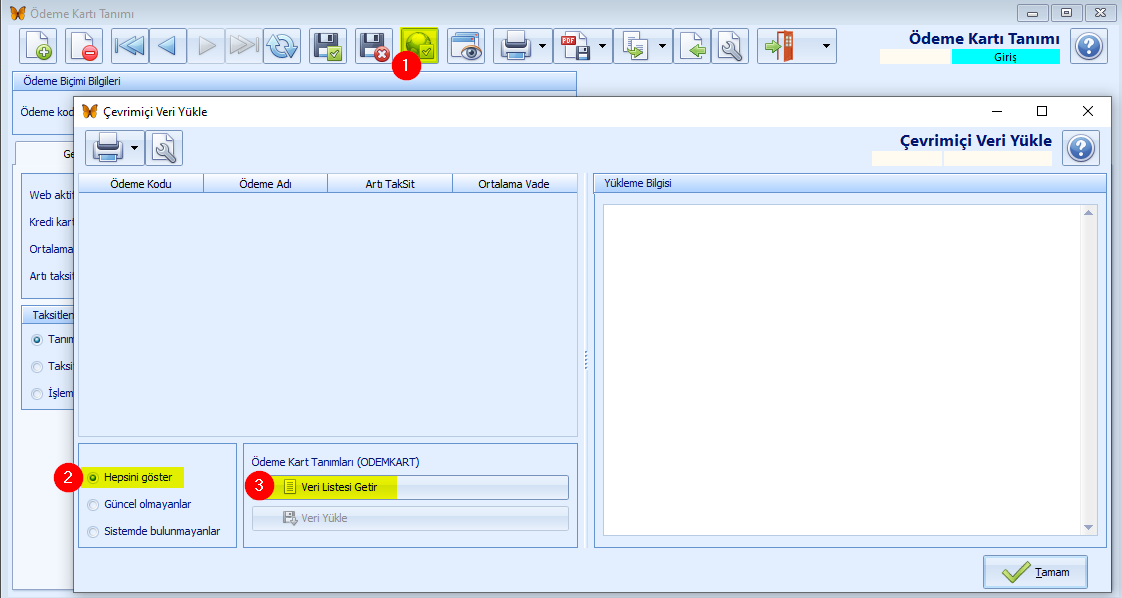Click the Artı TakSit column header
1122x598 pixels.
[390, 184]
